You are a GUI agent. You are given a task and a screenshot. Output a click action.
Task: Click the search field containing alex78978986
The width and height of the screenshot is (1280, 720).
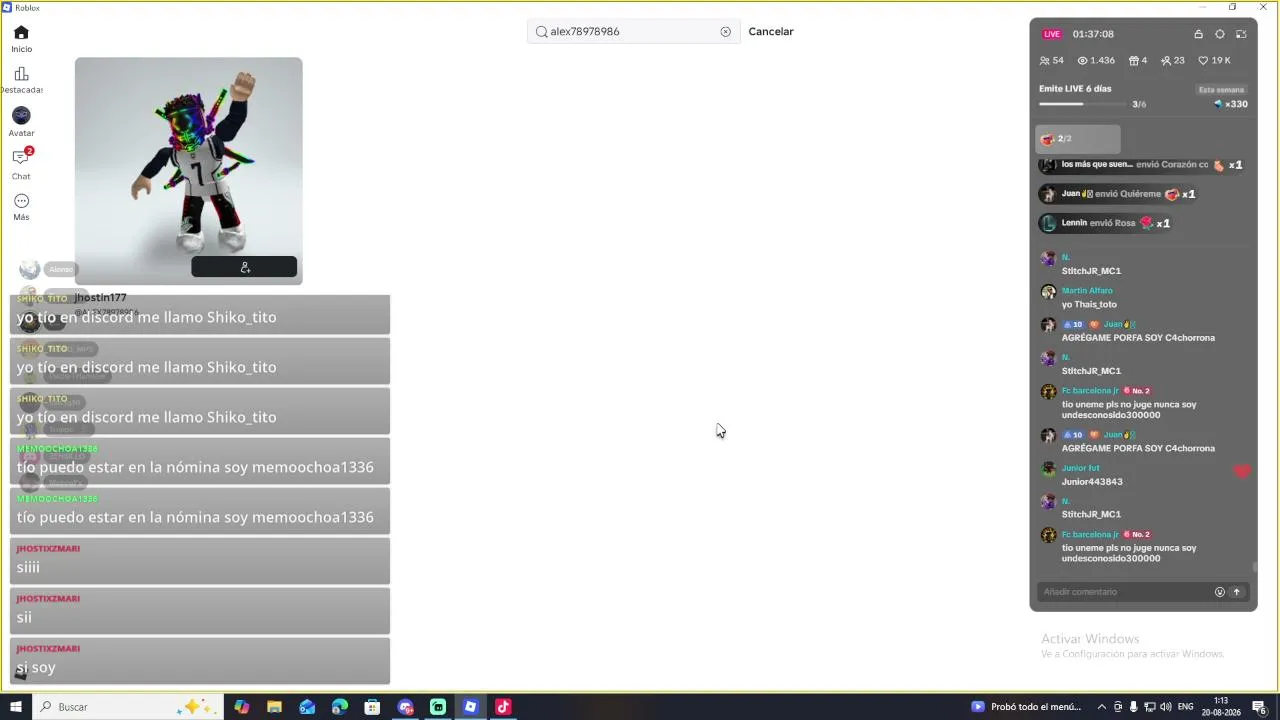tap(634, 32)
